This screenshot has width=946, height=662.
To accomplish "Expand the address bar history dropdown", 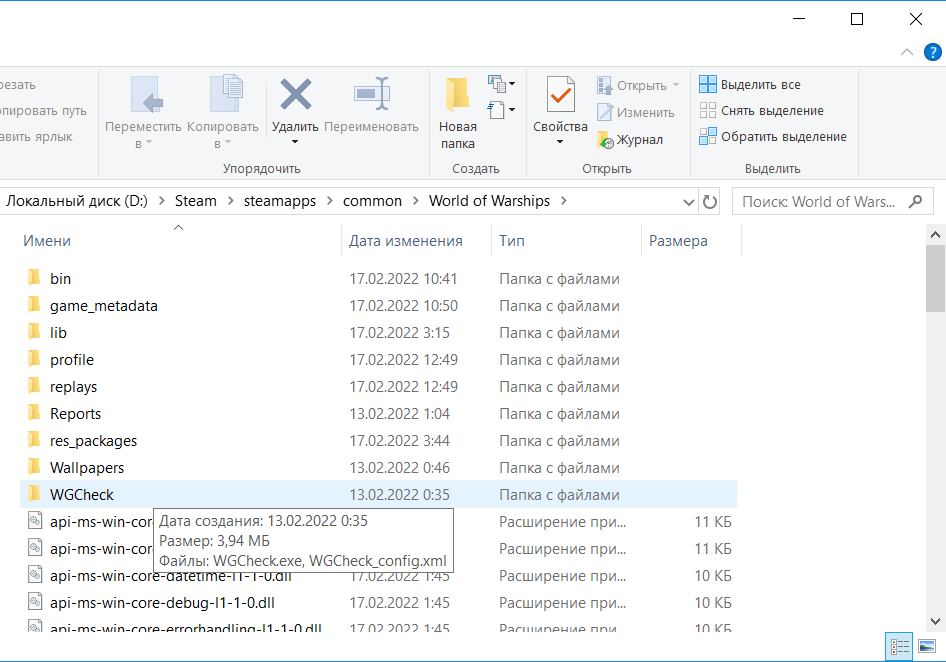I will (x=688, y=202).
